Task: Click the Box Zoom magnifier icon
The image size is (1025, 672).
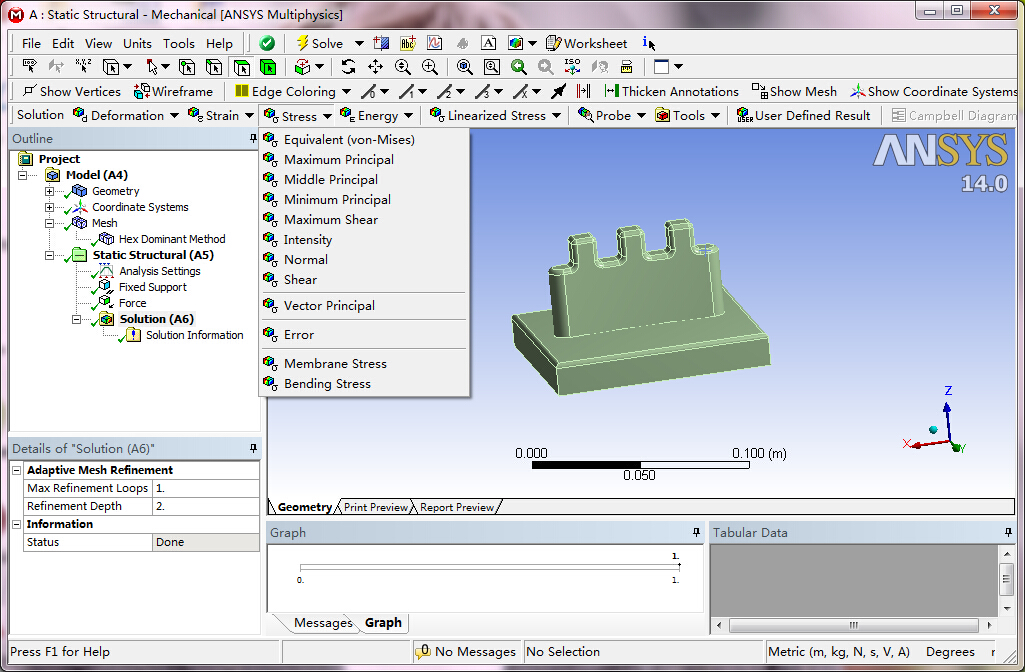Action: click(x=492, y=65)
